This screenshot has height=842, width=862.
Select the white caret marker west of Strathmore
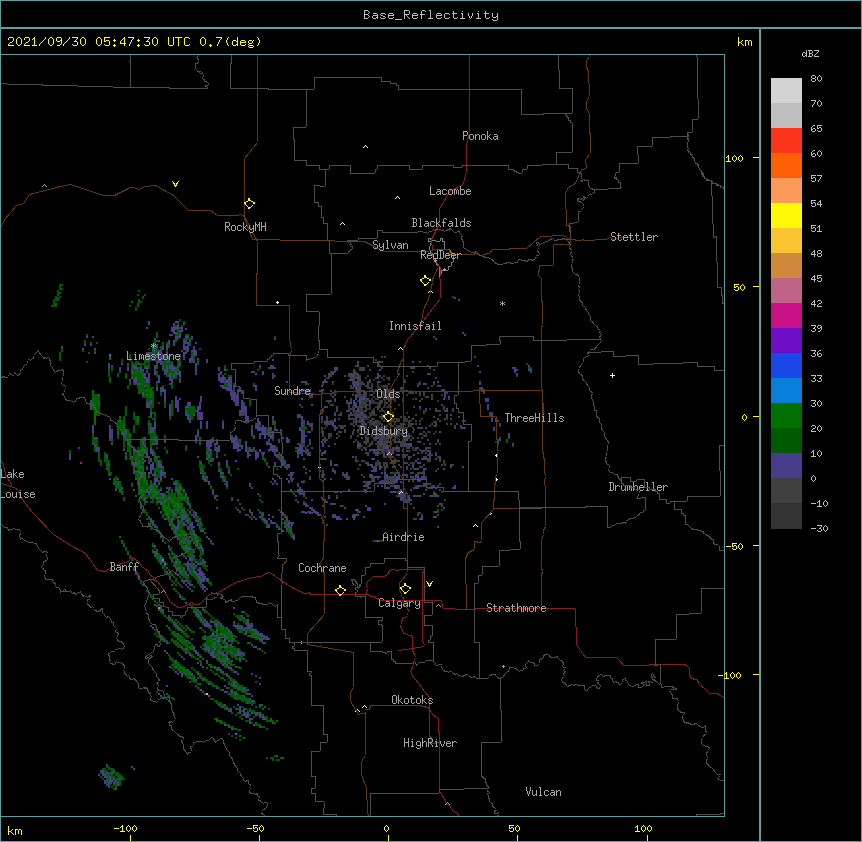(438, 605)
